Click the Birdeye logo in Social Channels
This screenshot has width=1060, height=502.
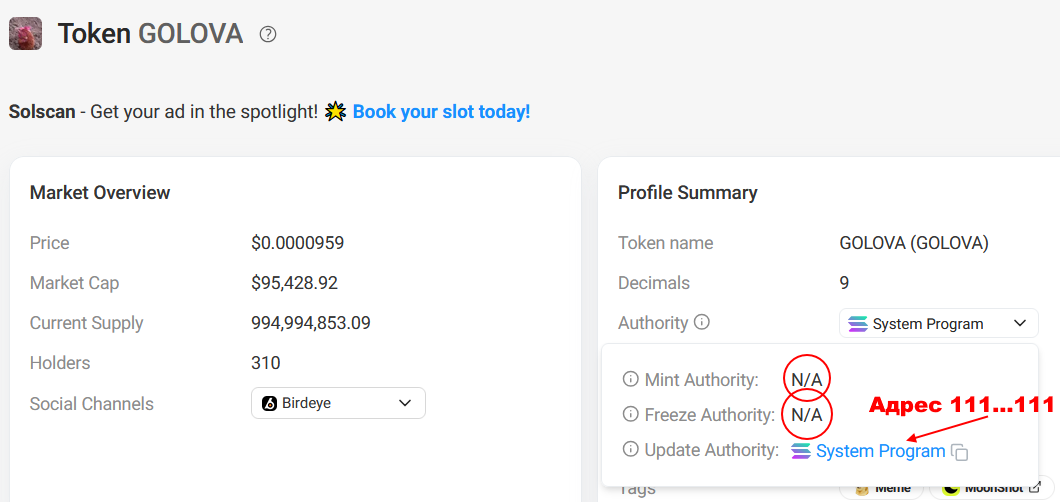(x=269, y=403)
